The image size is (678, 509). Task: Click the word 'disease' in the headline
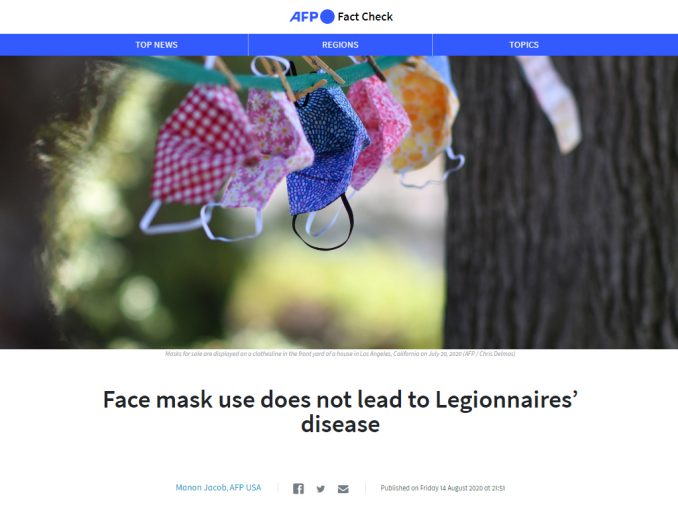coord(340,425)
